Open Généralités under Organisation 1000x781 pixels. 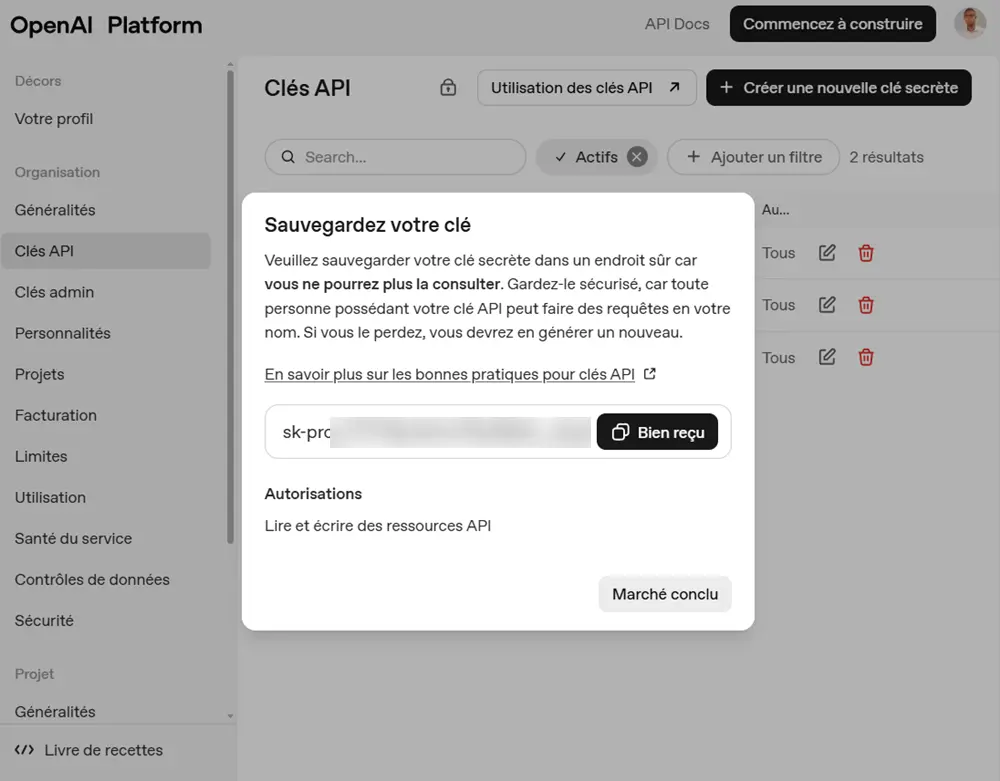tap(55, 210)
